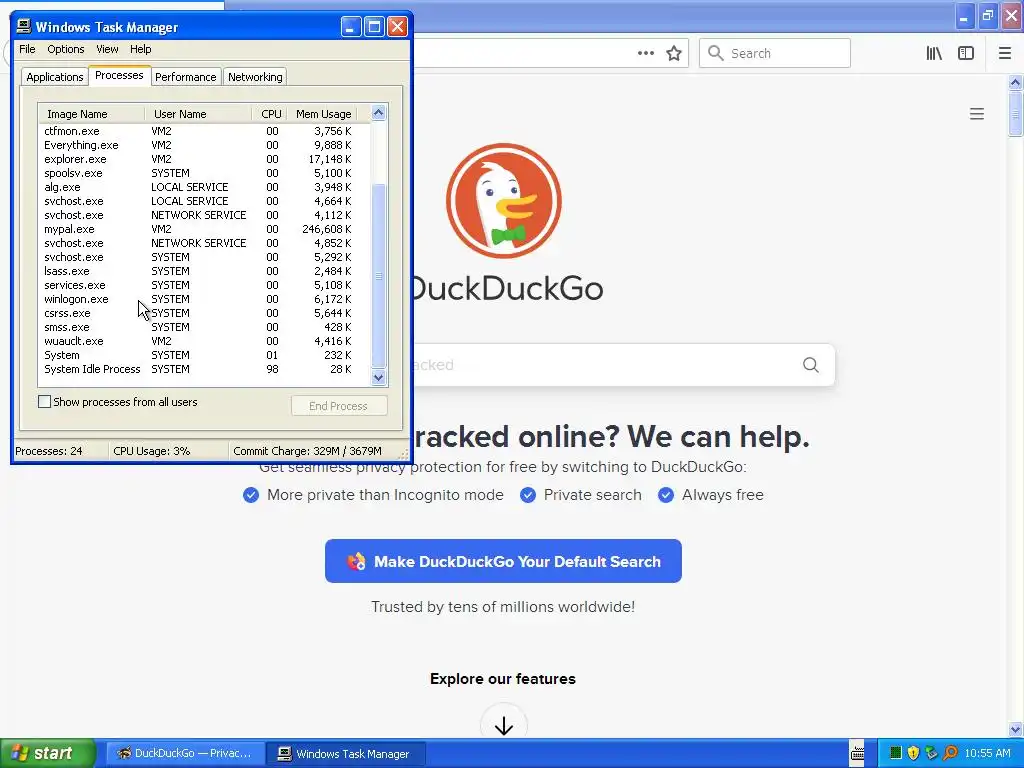The image size is (1024, 768).
Task: Click process list scrollbar up arrow
Action: (378, 112)
